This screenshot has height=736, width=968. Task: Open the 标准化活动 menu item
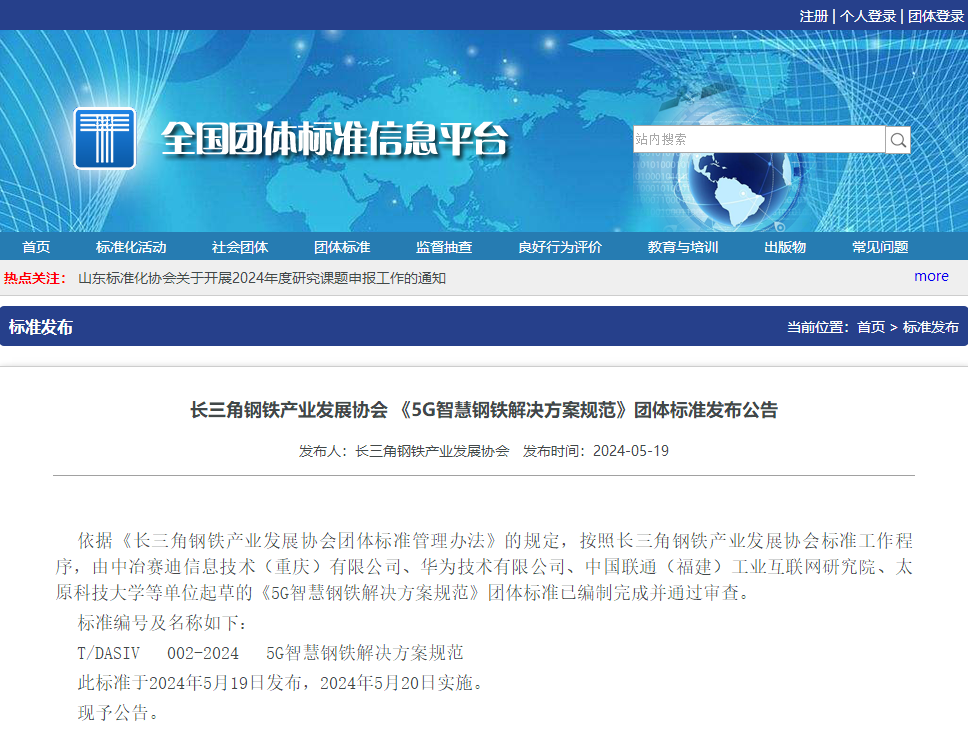point(131,247)
